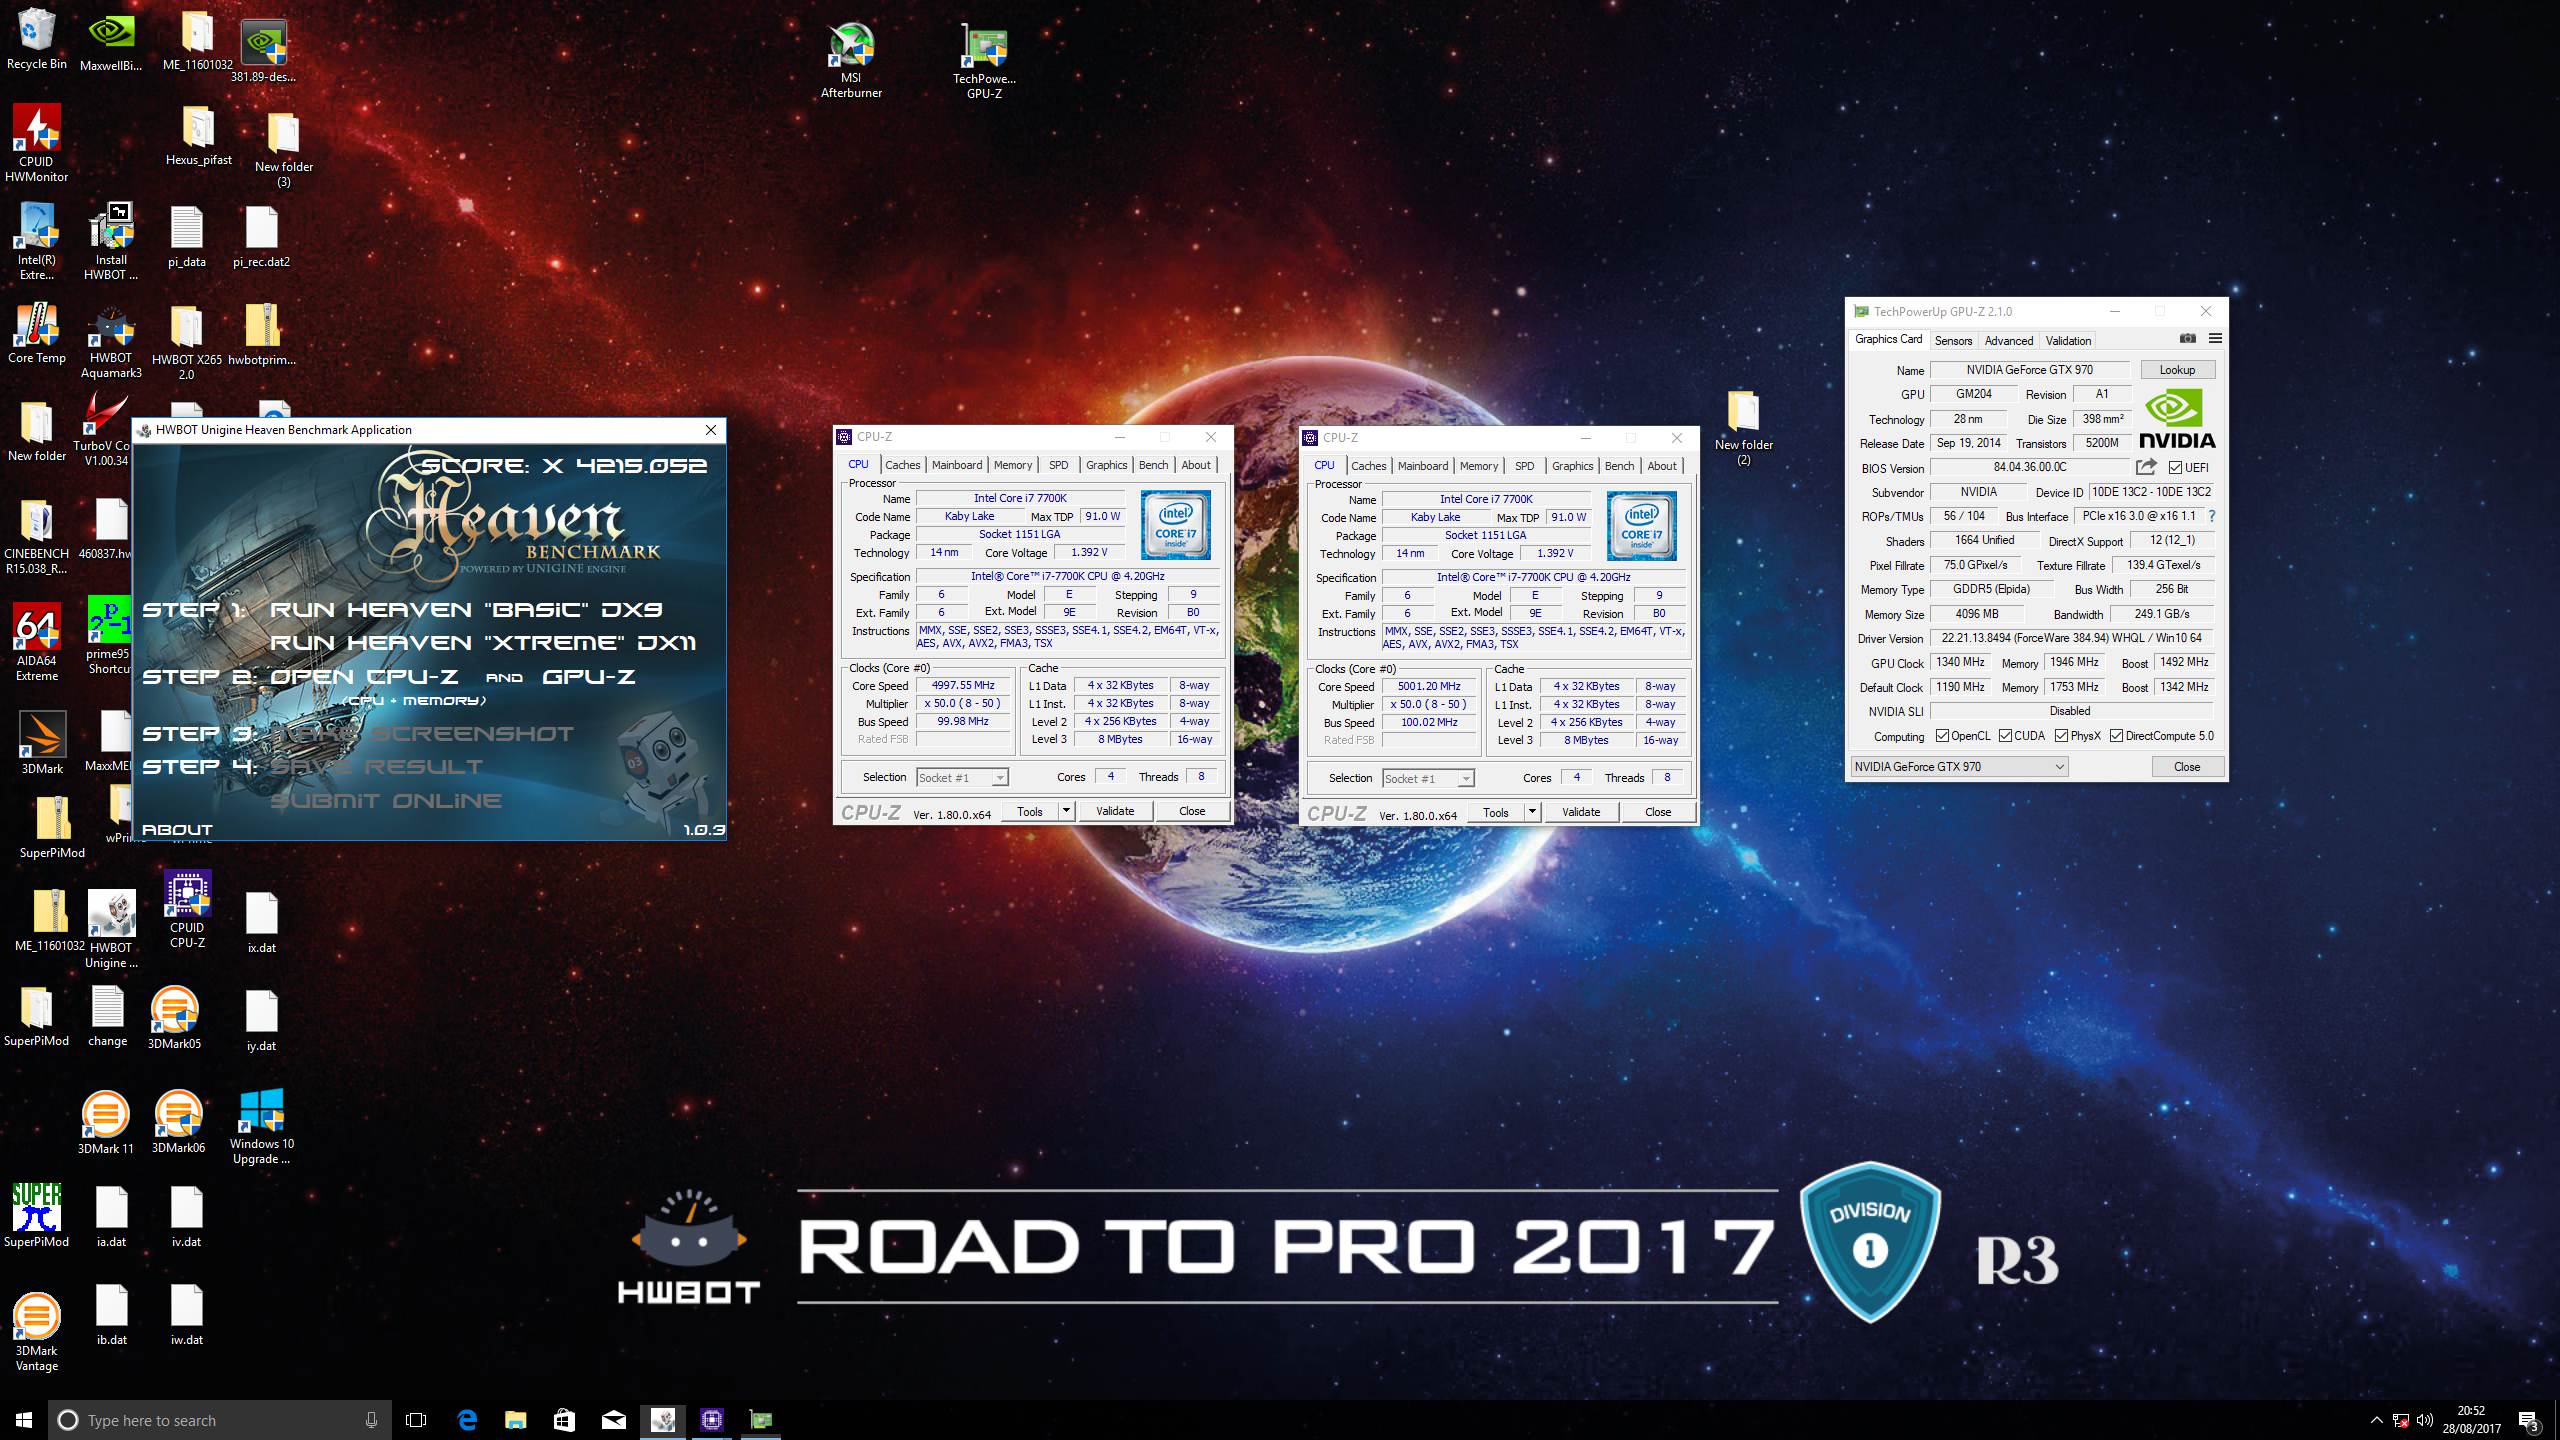Open the Windows Start menu
The height and width of the screenshot is (1440, 2560).
24,1419
